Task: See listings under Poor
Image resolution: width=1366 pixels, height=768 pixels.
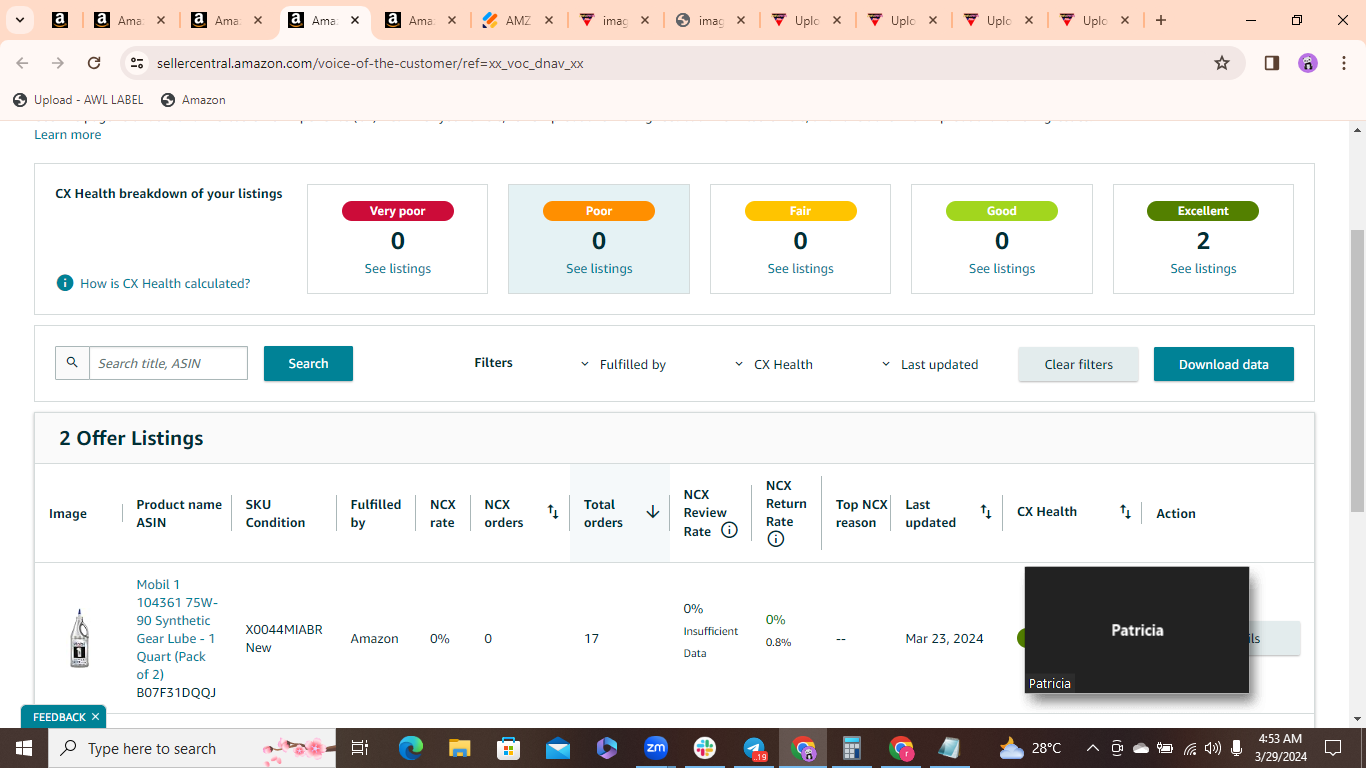Action: click(599, 269)
